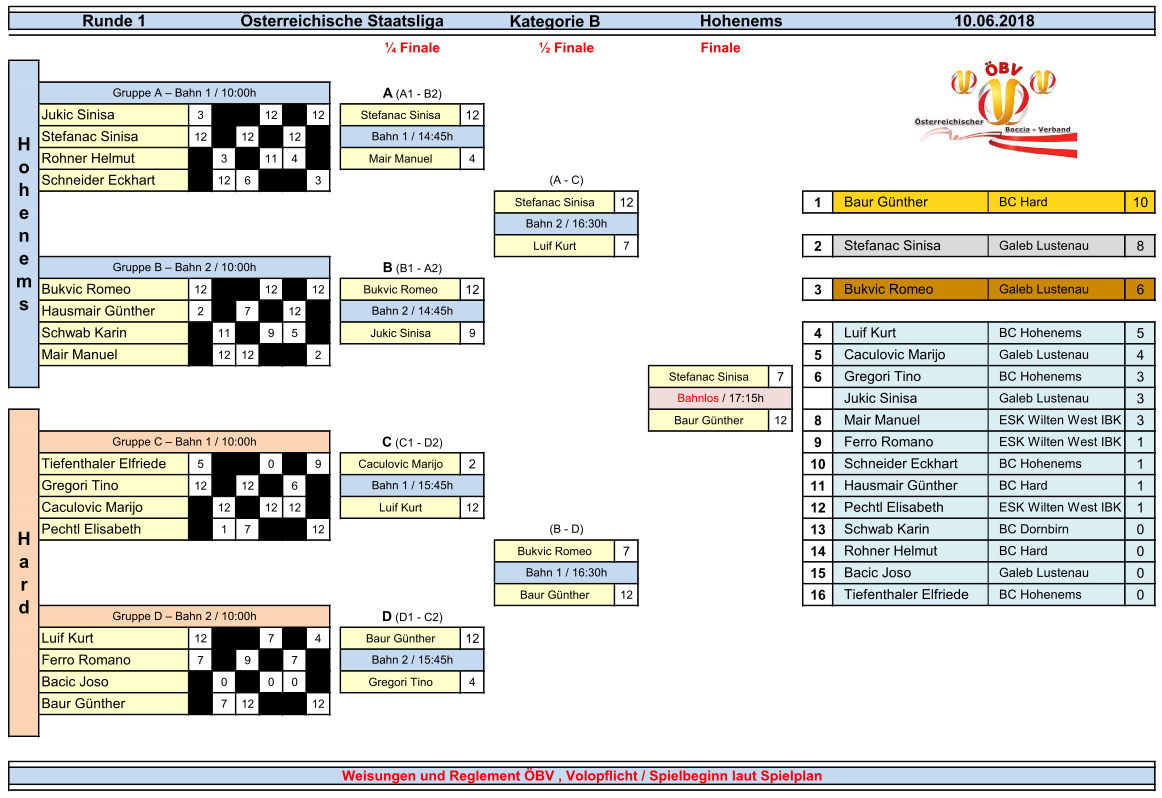1162x798 pixels.
Task: Click the "Runde 1" title in the header
Action: coord(114,21)
